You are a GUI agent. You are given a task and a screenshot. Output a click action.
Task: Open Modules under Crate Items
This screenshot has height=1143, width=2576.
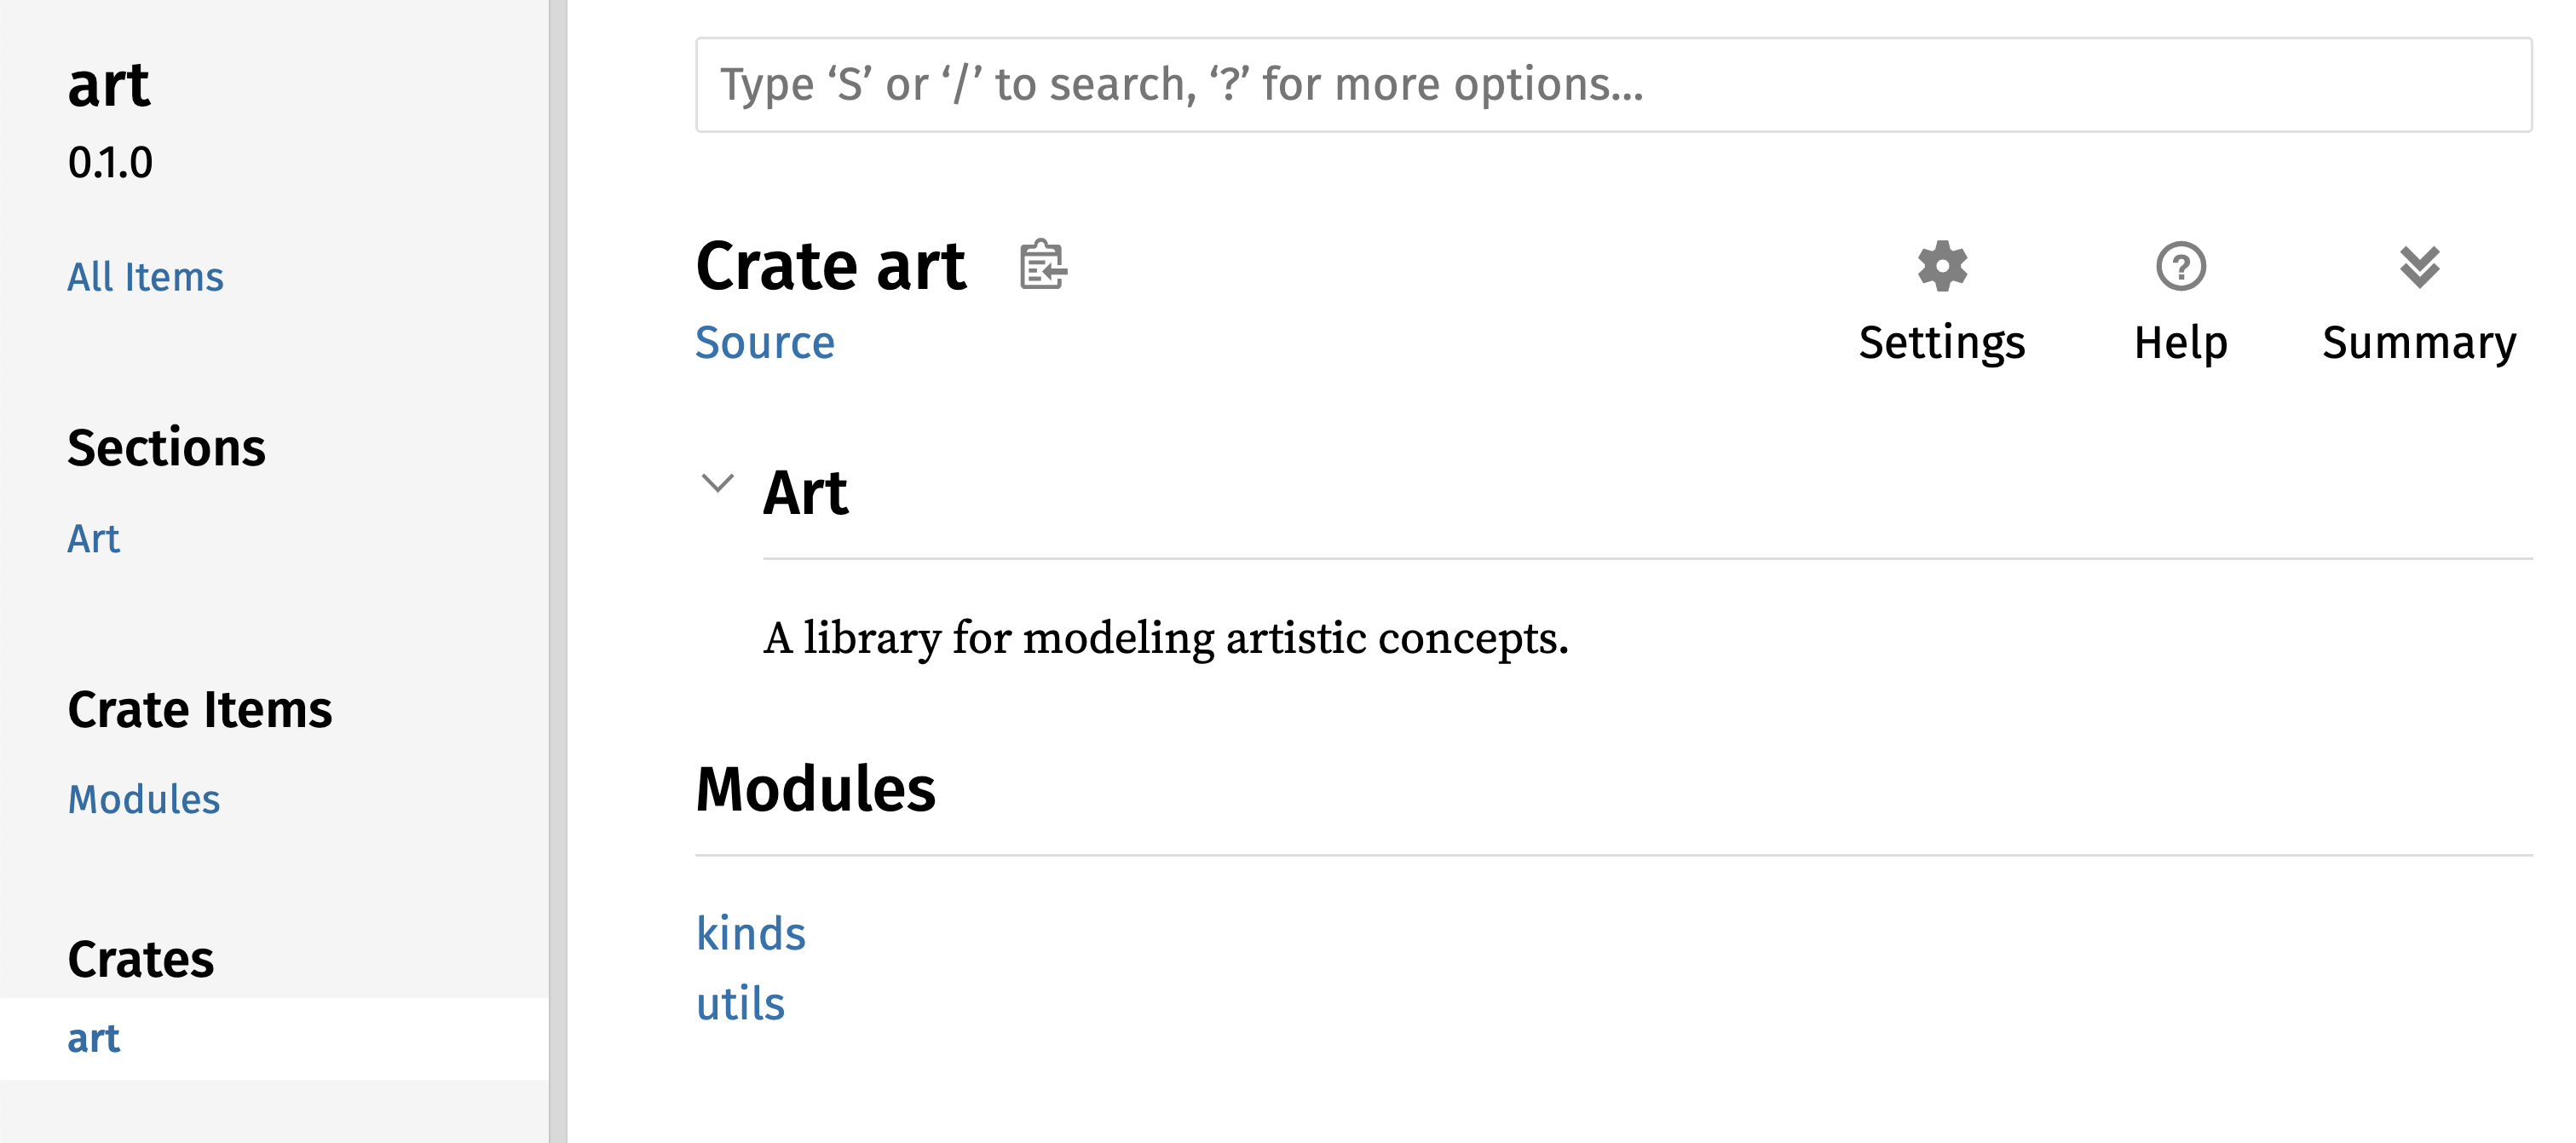[143, 799]
